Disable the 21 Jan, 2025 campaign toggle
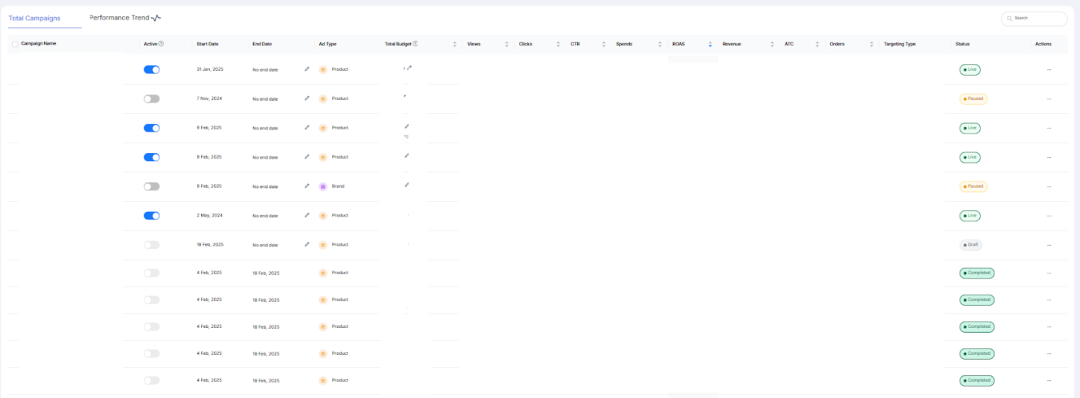Image resolution: width=1080 pixels, height=398 pixels. (x=152, y=70)
